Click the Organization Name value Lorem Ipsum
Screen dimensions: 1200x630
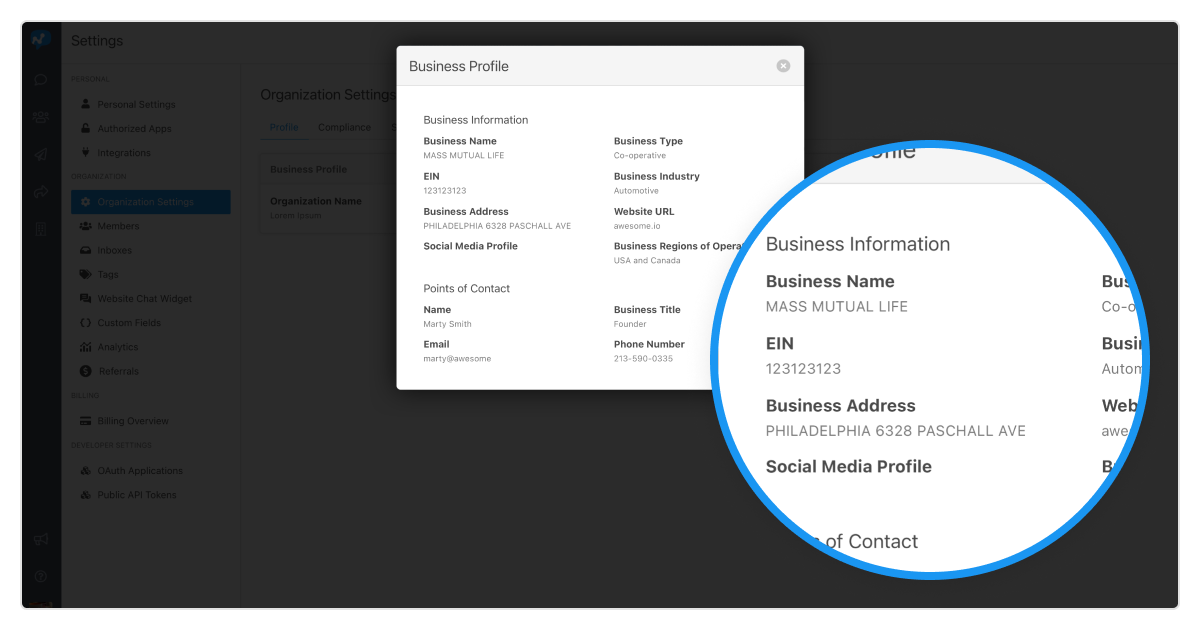[x=296, y=216]
